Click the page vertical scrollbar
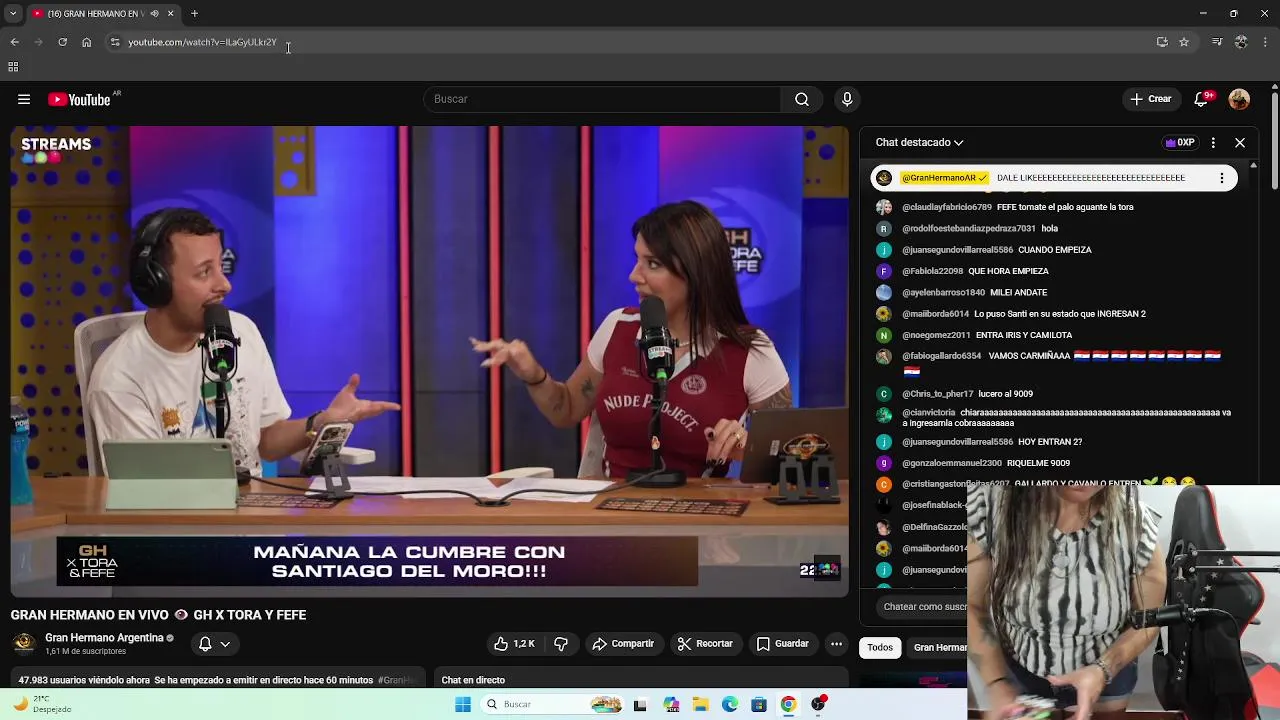This screenshot has width=1280, height=720. (x=1274, y=140)
